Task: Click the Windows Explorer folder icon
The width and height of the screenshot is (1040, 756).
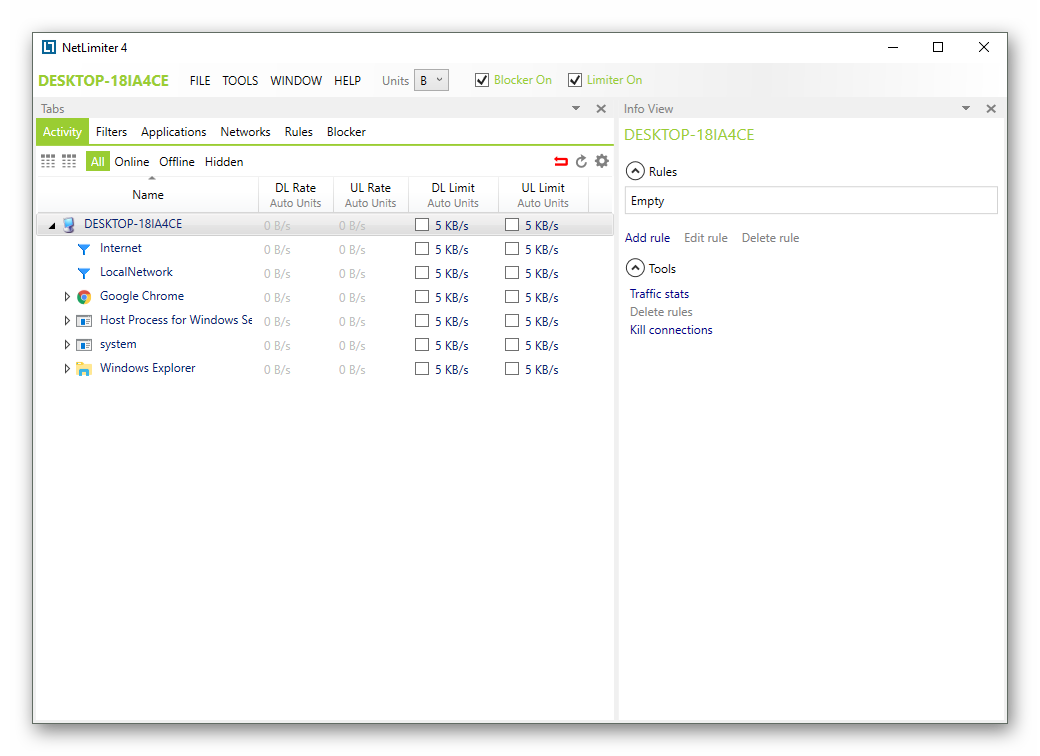Action: tap(84, 369)
